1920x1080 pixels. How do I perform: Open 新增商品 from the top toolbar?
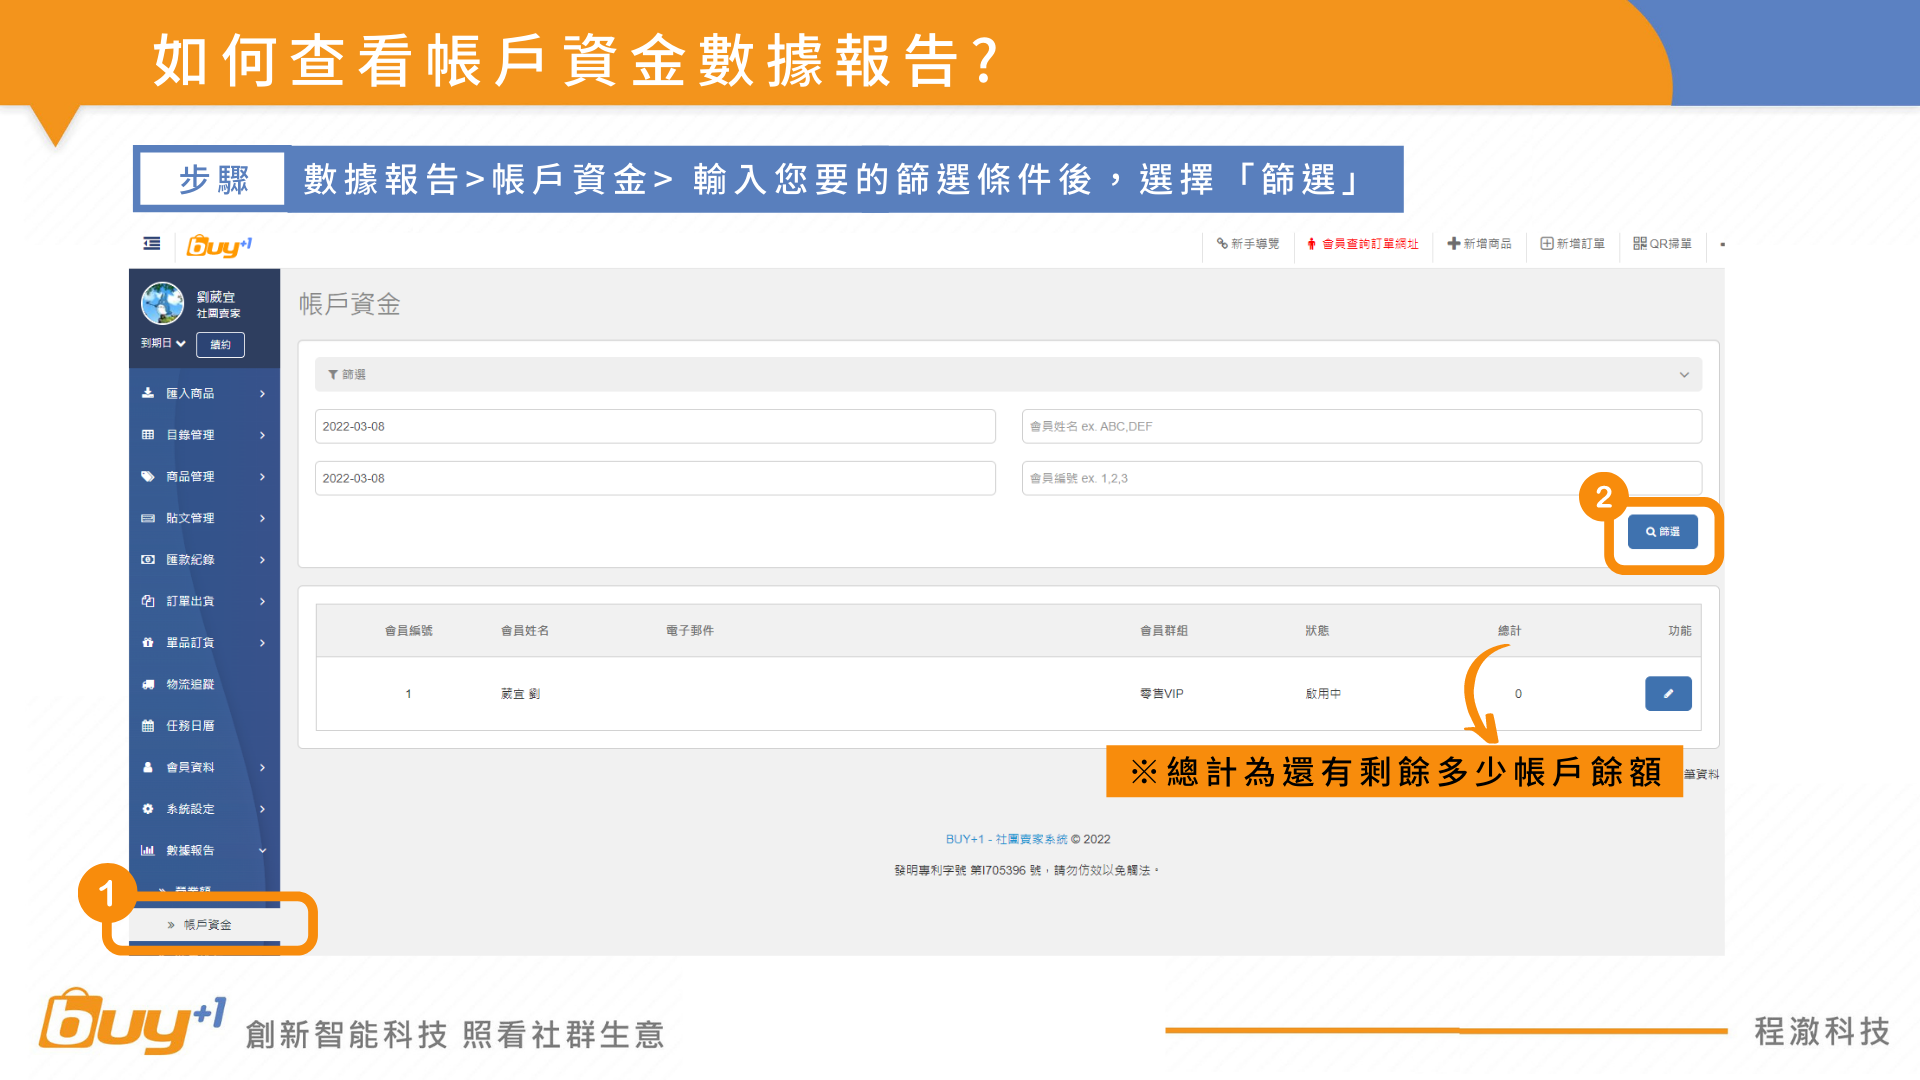[x=1479, y=244]
